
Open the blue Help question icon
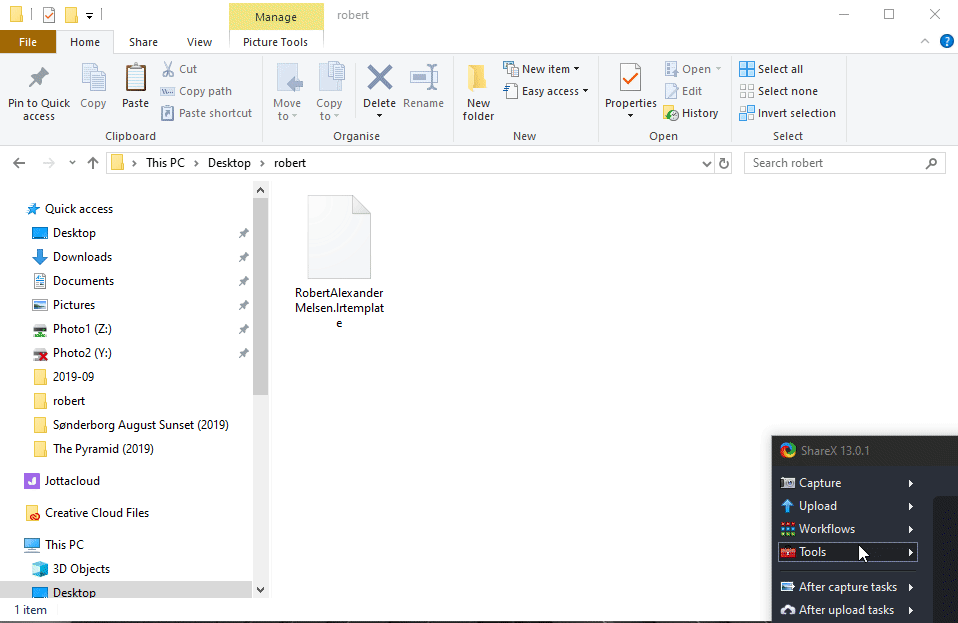tap(946, 42)
